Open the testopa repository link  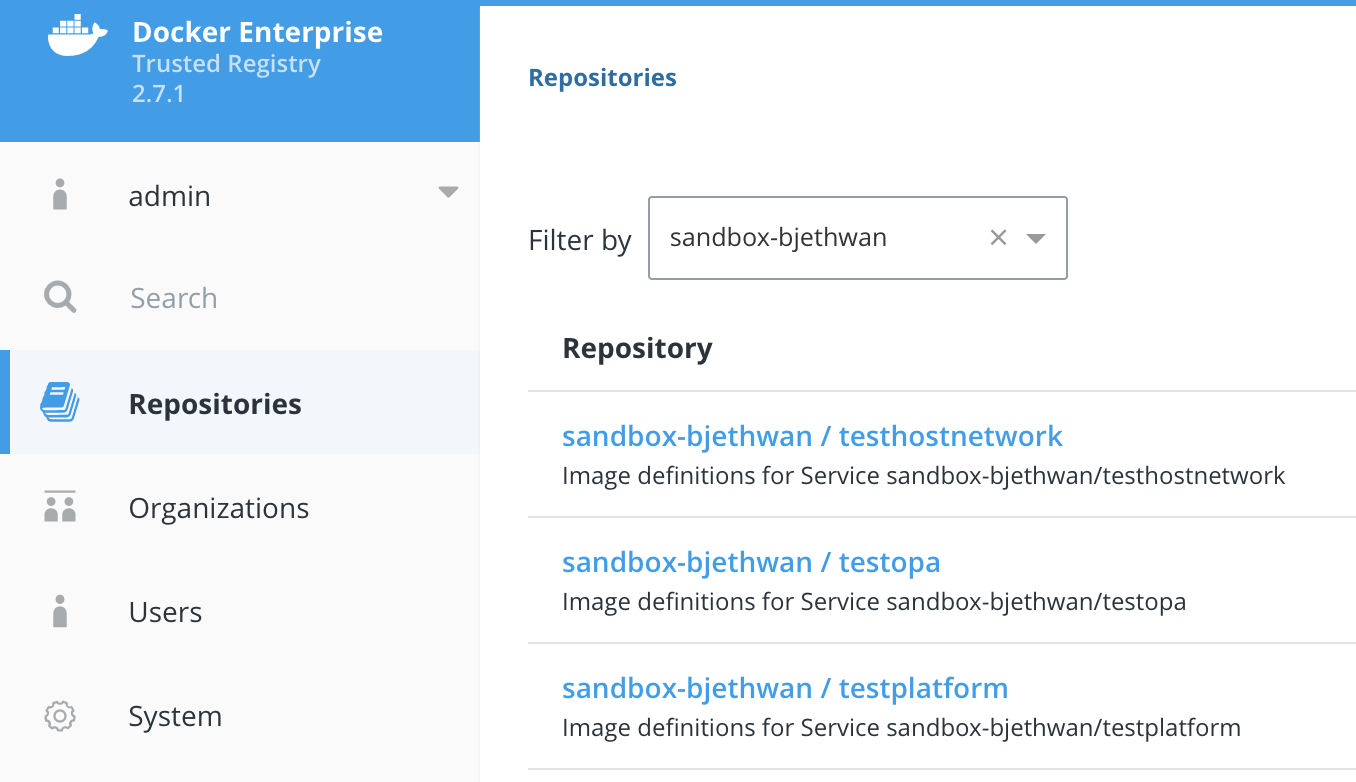coord(751,562)
